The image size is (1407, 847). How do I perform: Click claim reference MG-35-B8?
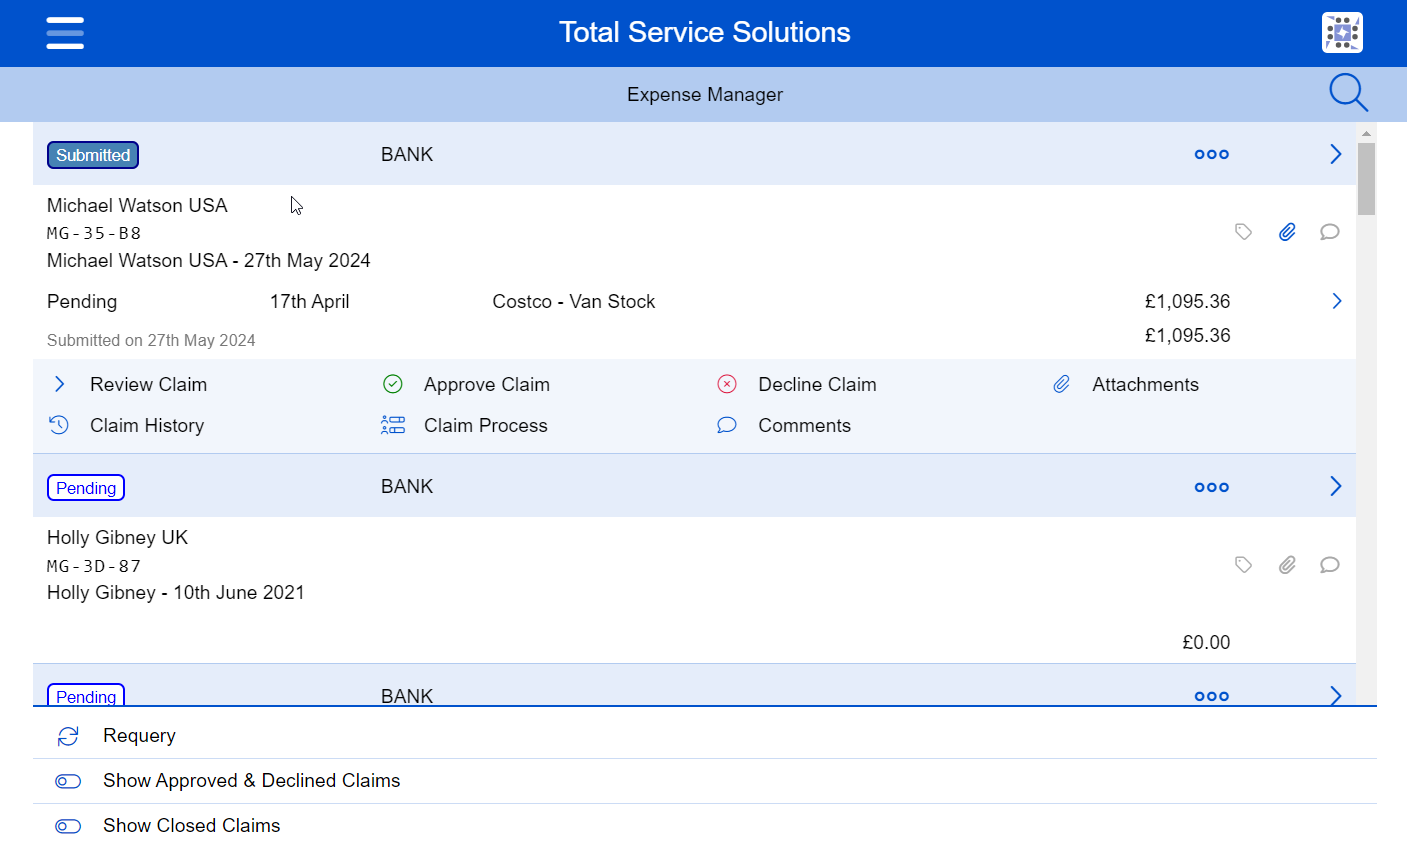[94, 233]
